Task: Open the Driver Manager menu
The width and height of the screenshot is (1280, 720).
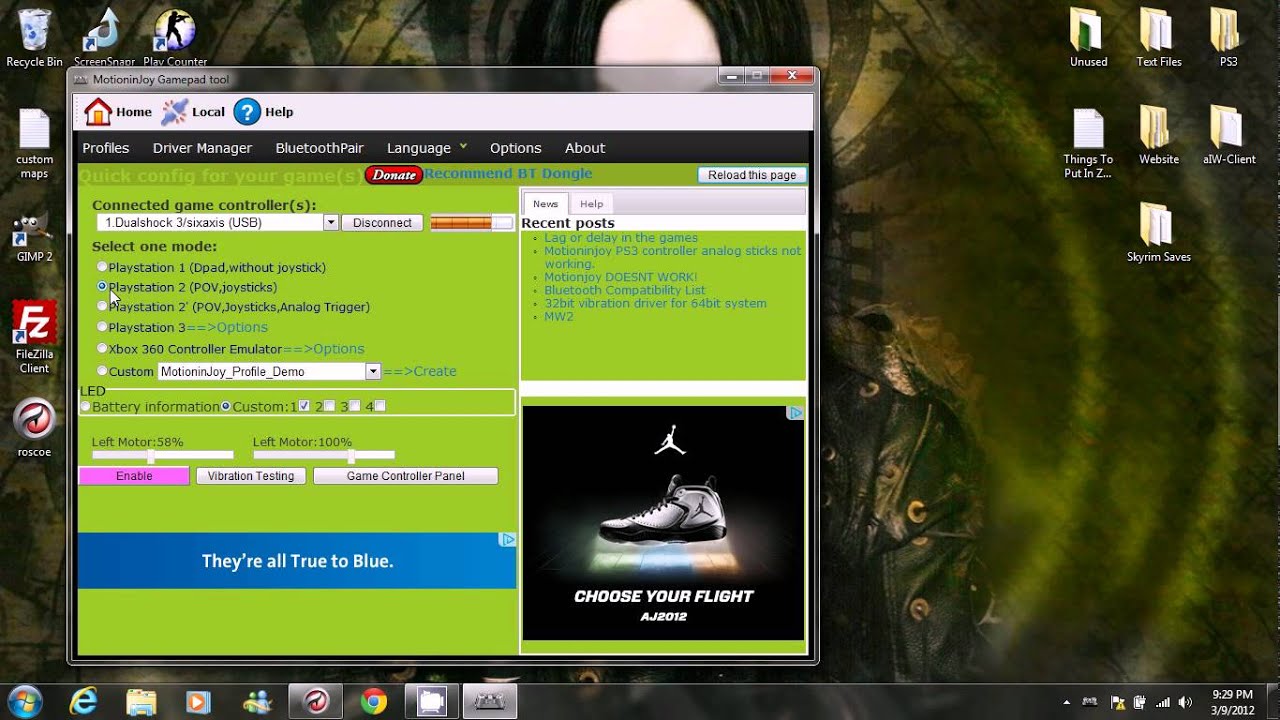Action: (202, 148)
